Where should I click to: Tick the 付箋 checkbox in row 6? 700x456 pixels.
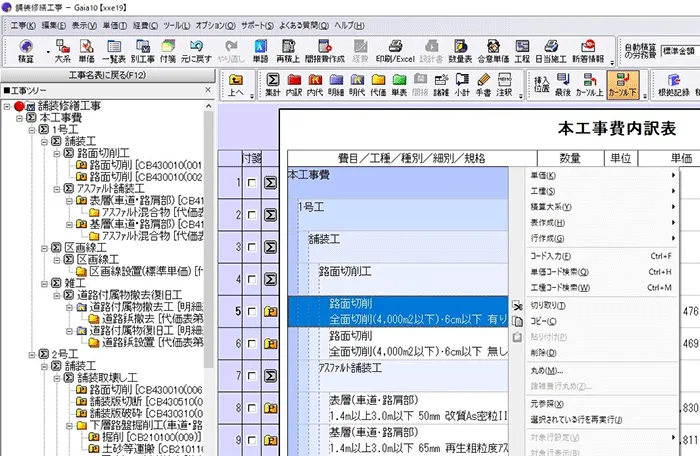tap(252, 343)
